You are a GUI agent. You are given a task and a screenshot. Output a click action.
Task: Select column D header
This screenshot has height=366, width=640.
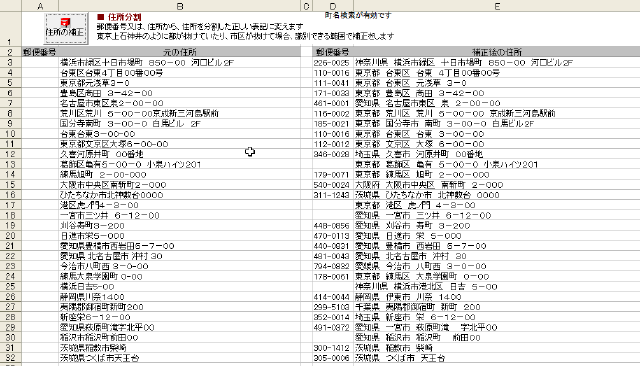coord(333,6)
